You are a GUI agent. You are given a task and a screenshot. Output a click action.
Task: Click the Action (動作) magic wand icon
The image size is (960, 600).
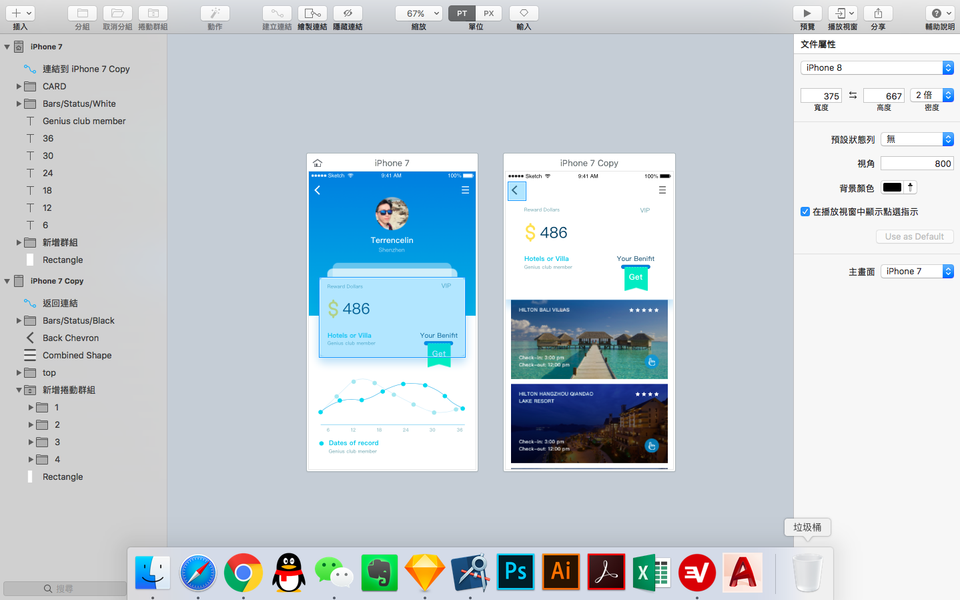215,13
